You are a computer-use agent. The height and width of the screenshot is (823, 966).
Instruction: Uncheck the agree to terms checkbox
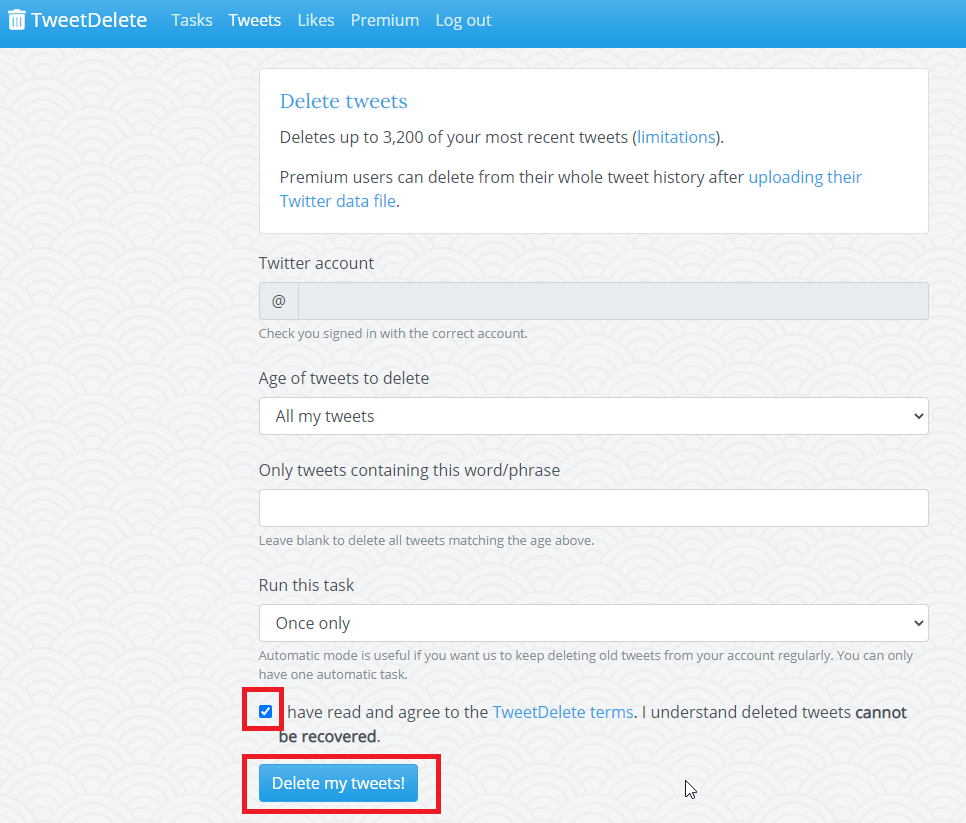click(x=266, y=712)
